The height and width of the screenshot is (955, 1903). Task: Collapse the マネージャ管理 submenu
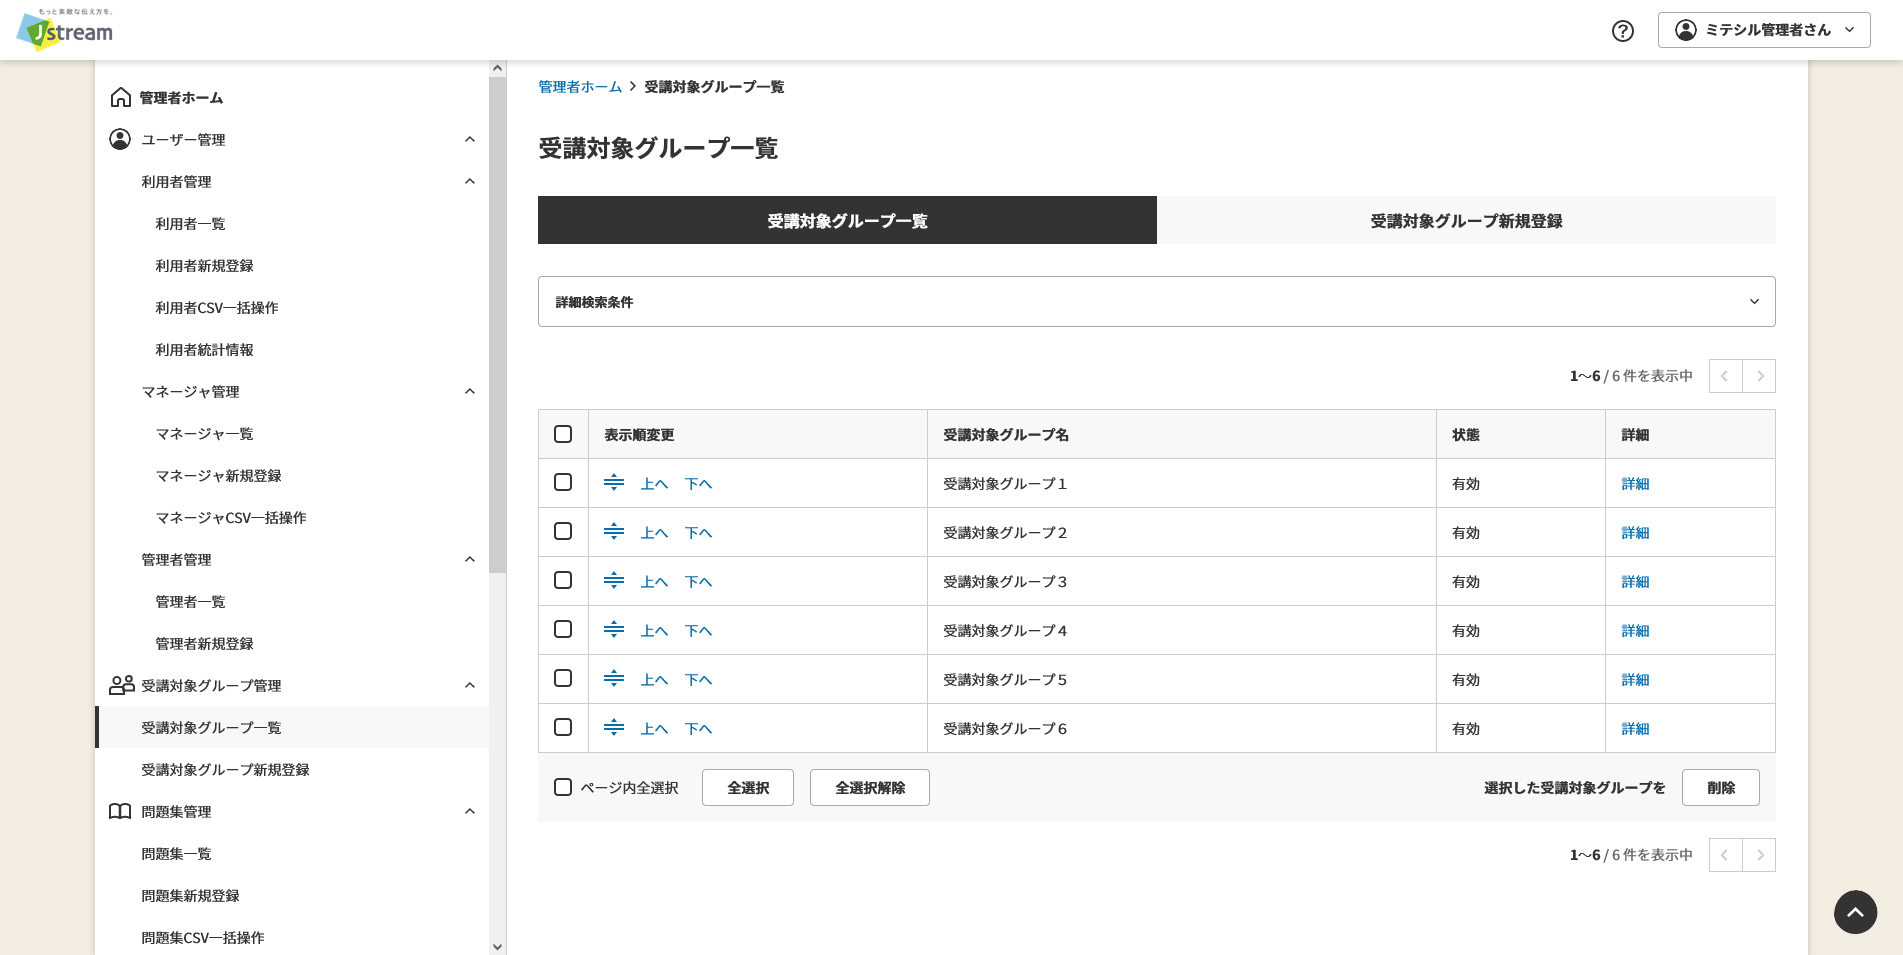click(x=470, y=391)
